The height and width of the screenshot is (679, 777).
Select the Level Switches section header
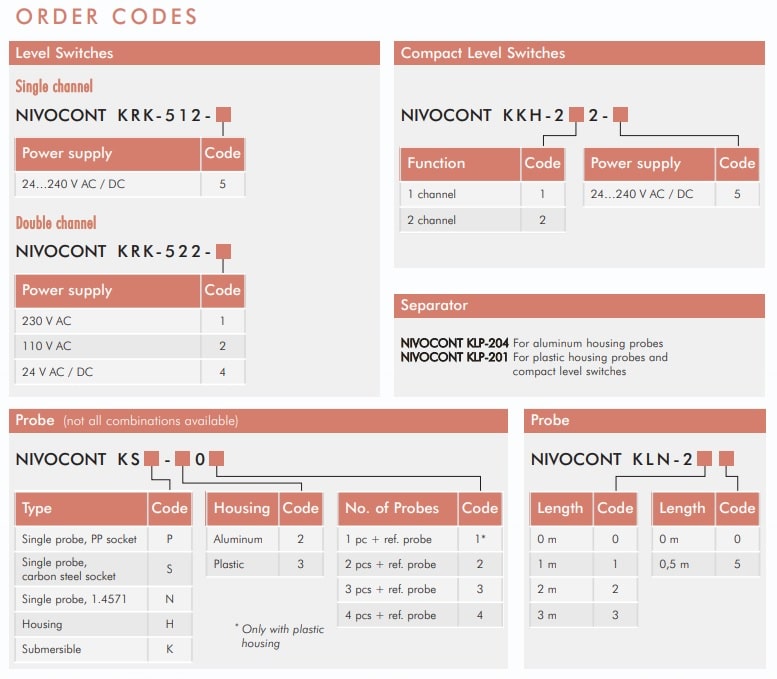click(x=194, y=53)
